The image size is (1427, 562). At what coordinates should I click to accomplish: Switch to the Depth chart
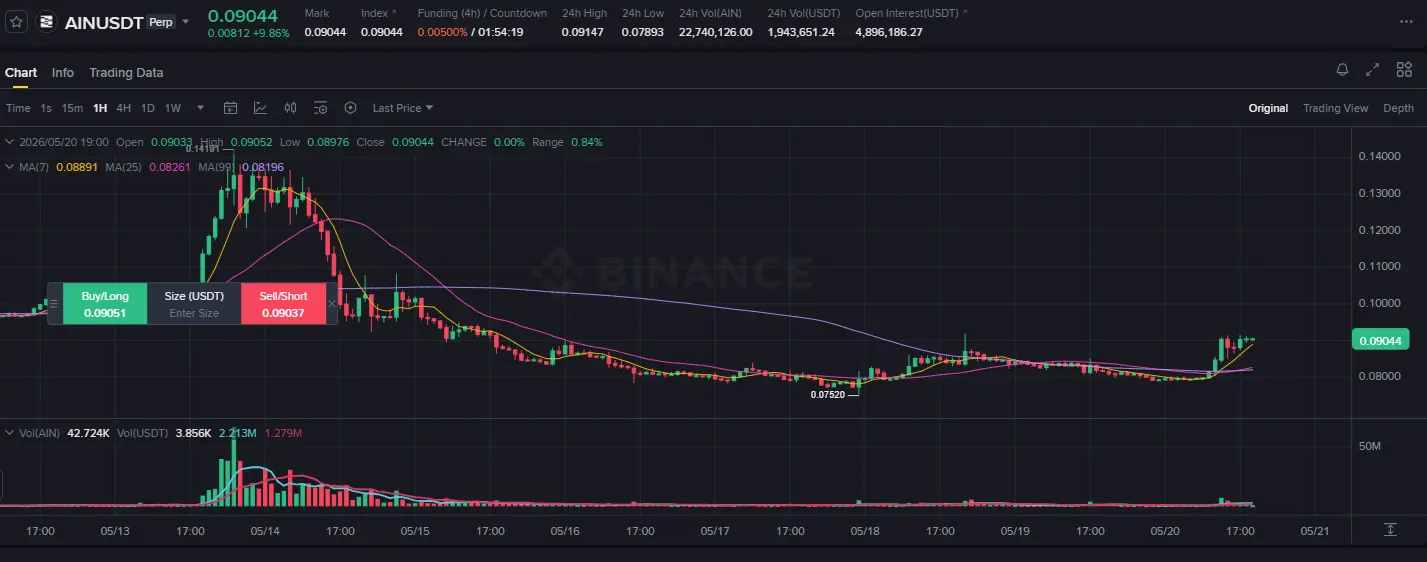click(1398, 108)
